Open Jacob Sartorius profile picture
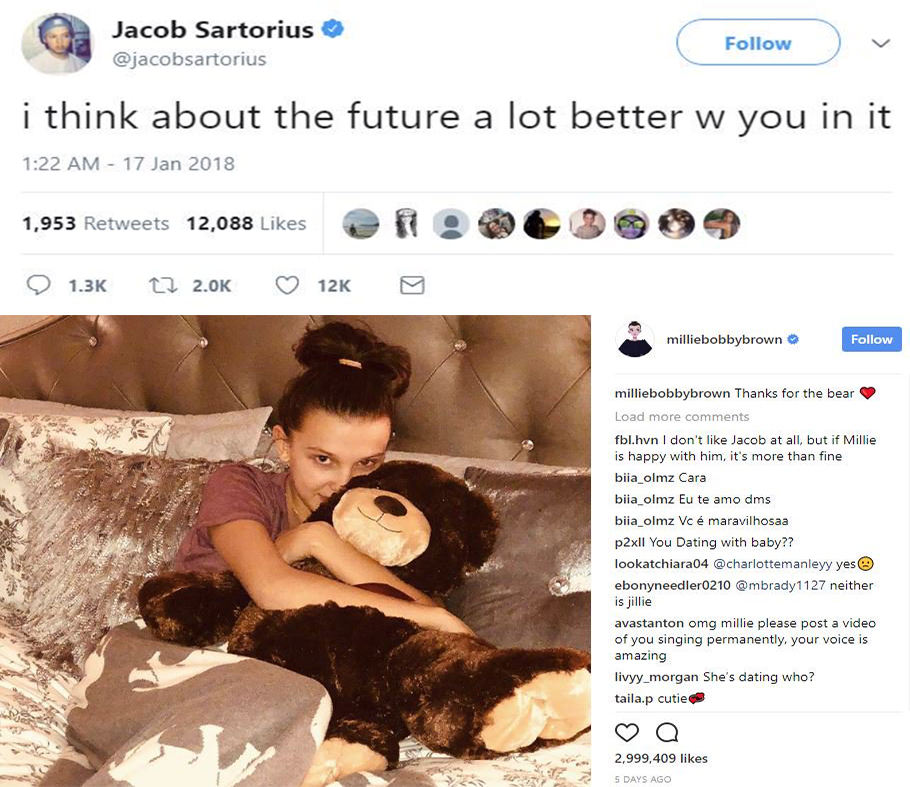 (x=57, y=44)
